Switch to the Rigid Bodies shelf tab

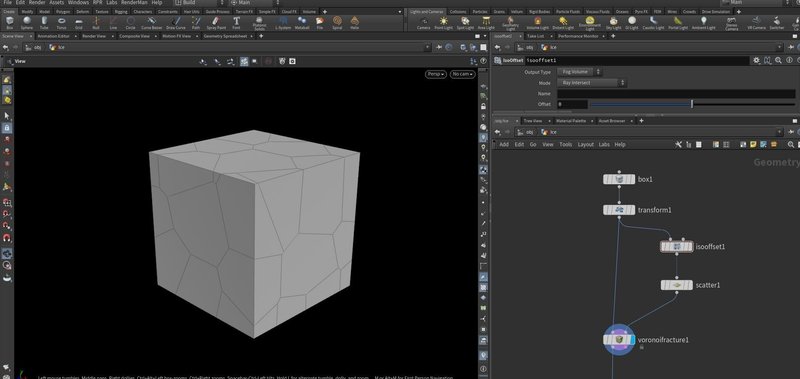[539, 11]
